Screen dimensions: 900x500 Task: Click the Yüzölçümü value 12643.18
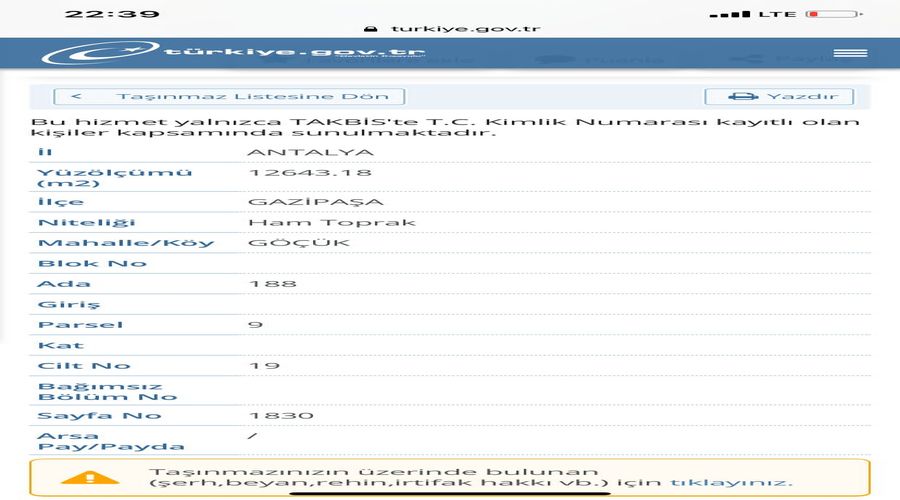point(289,172)
